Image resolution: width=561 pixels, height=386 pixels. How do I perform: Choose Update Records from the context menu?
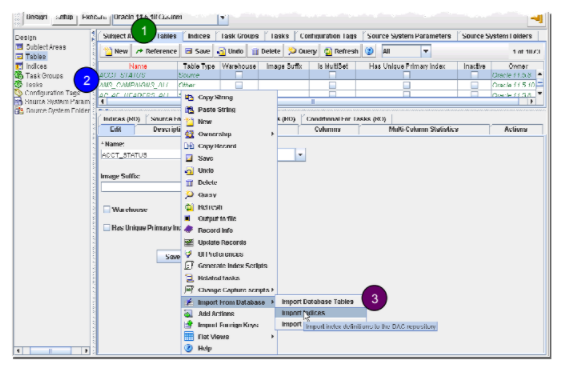point(229,243)
